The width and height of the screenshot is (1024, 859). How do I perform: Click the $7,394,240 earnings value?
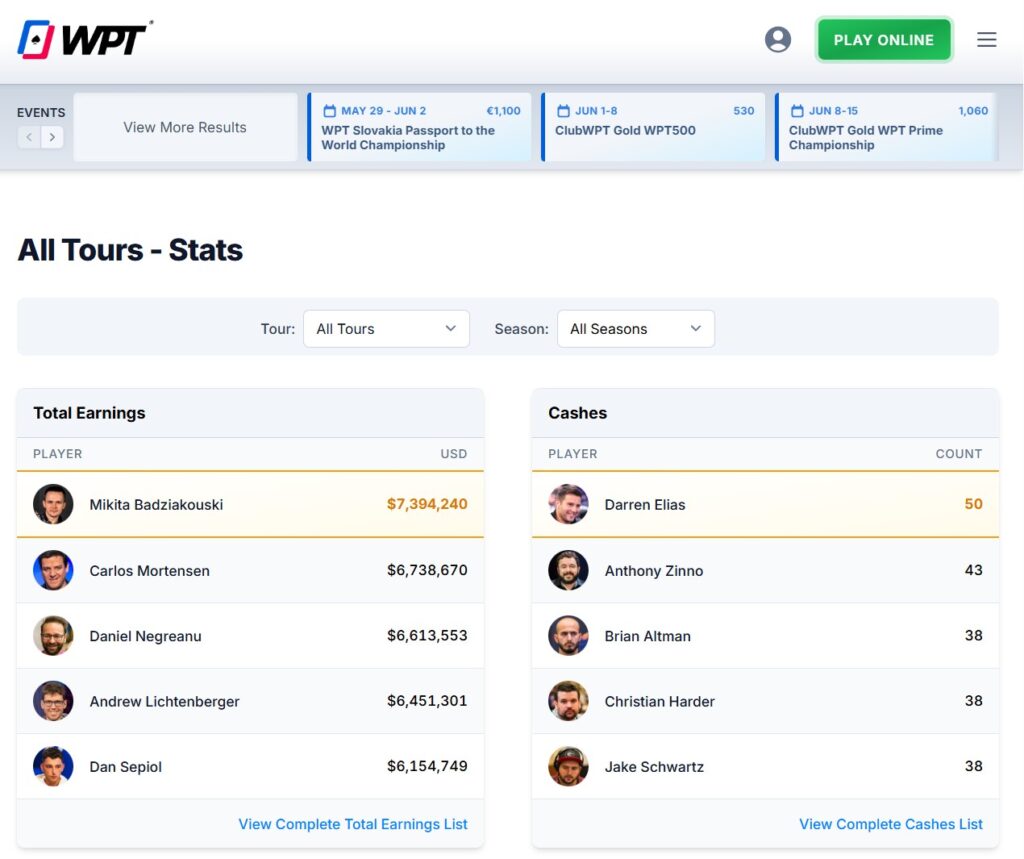tap(427, 504)
